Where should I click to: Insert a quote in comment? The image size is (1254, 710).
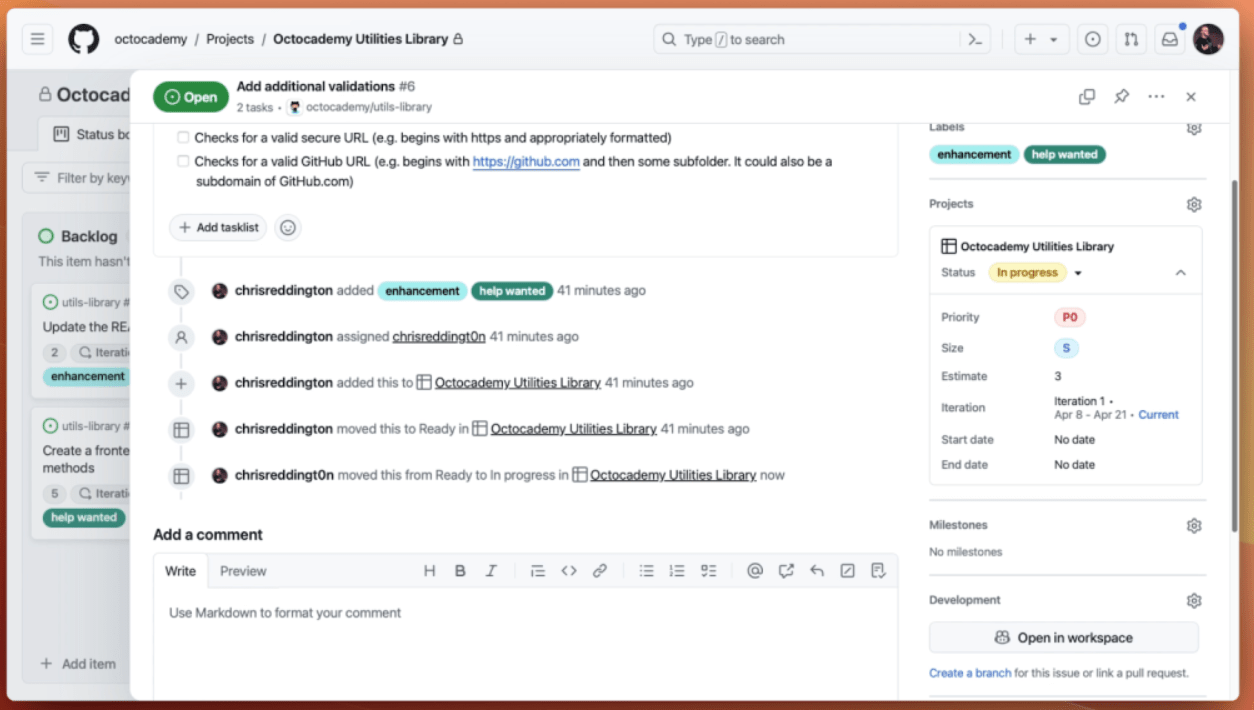(538, 571)
